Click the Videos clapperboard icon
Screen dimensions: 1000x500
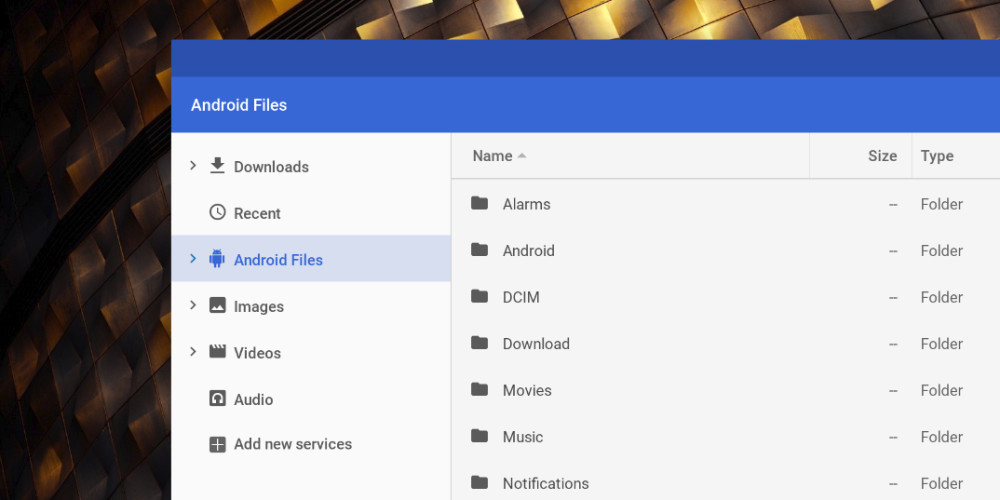[217, 352]
